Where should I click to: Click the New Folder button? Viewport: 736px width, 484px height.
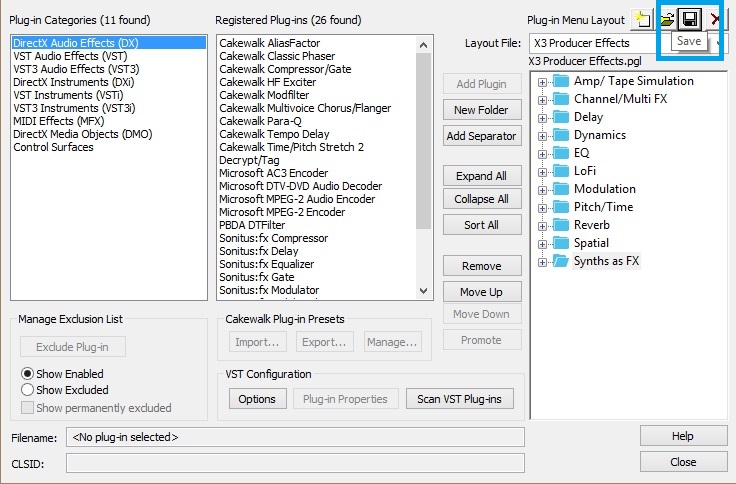click(x=482, y=110)
